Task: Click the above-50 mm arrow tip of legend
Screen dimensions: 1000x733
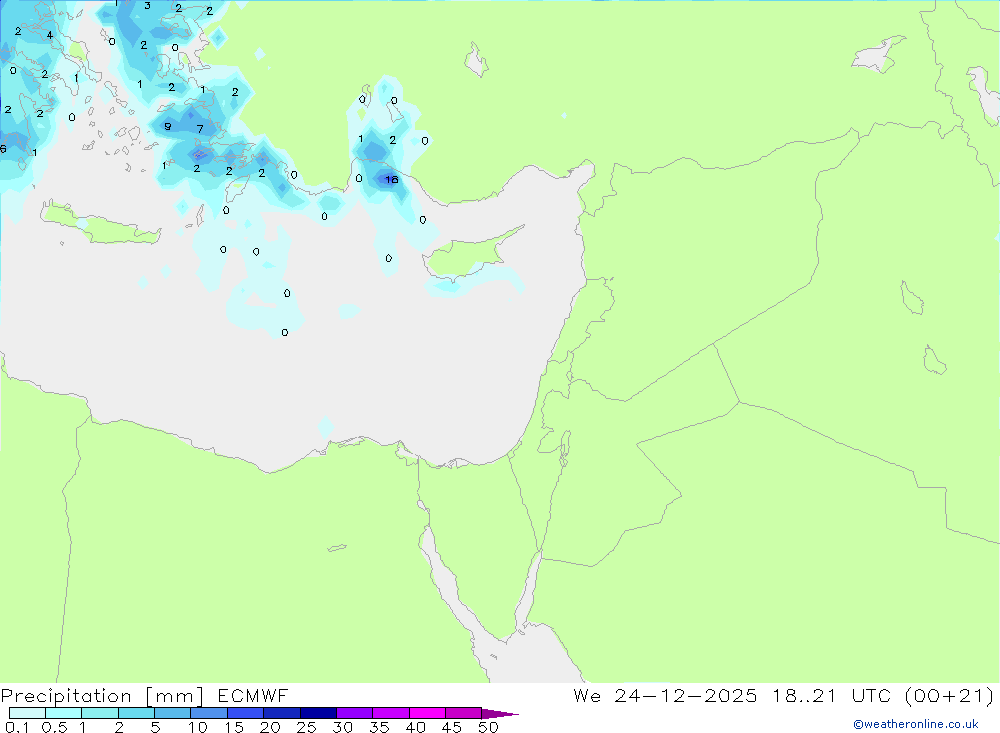Action: click(x=499, y=713)
